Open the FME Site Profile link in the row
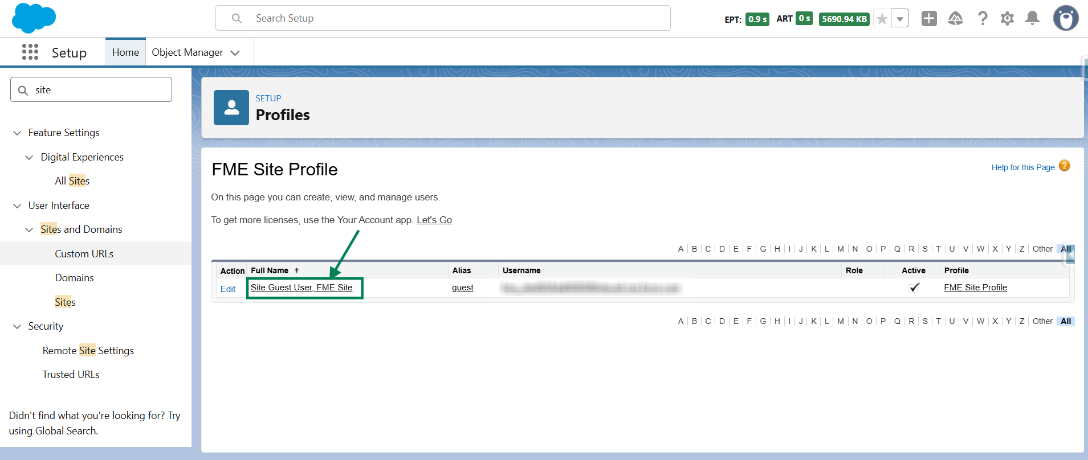The height and width of the screenshot is (460, 1088). pos(976,287)
